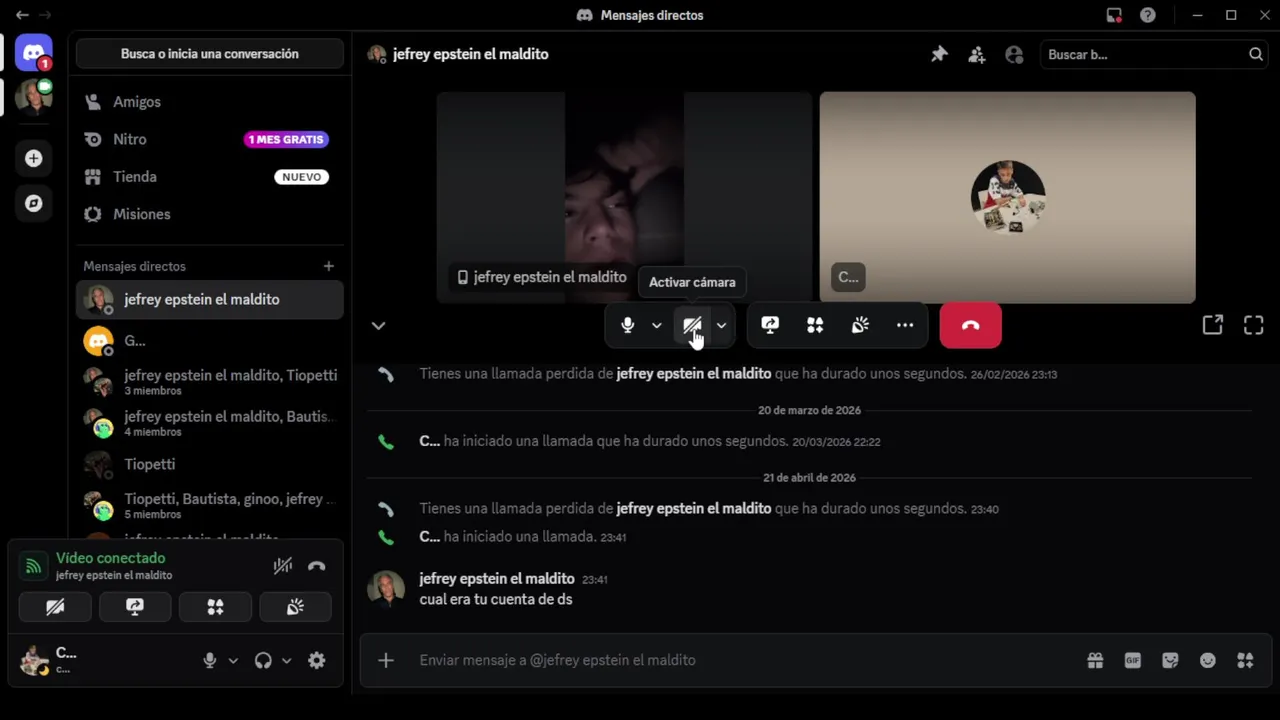Click 'cual era tu cuenta de ds' message

496,599
